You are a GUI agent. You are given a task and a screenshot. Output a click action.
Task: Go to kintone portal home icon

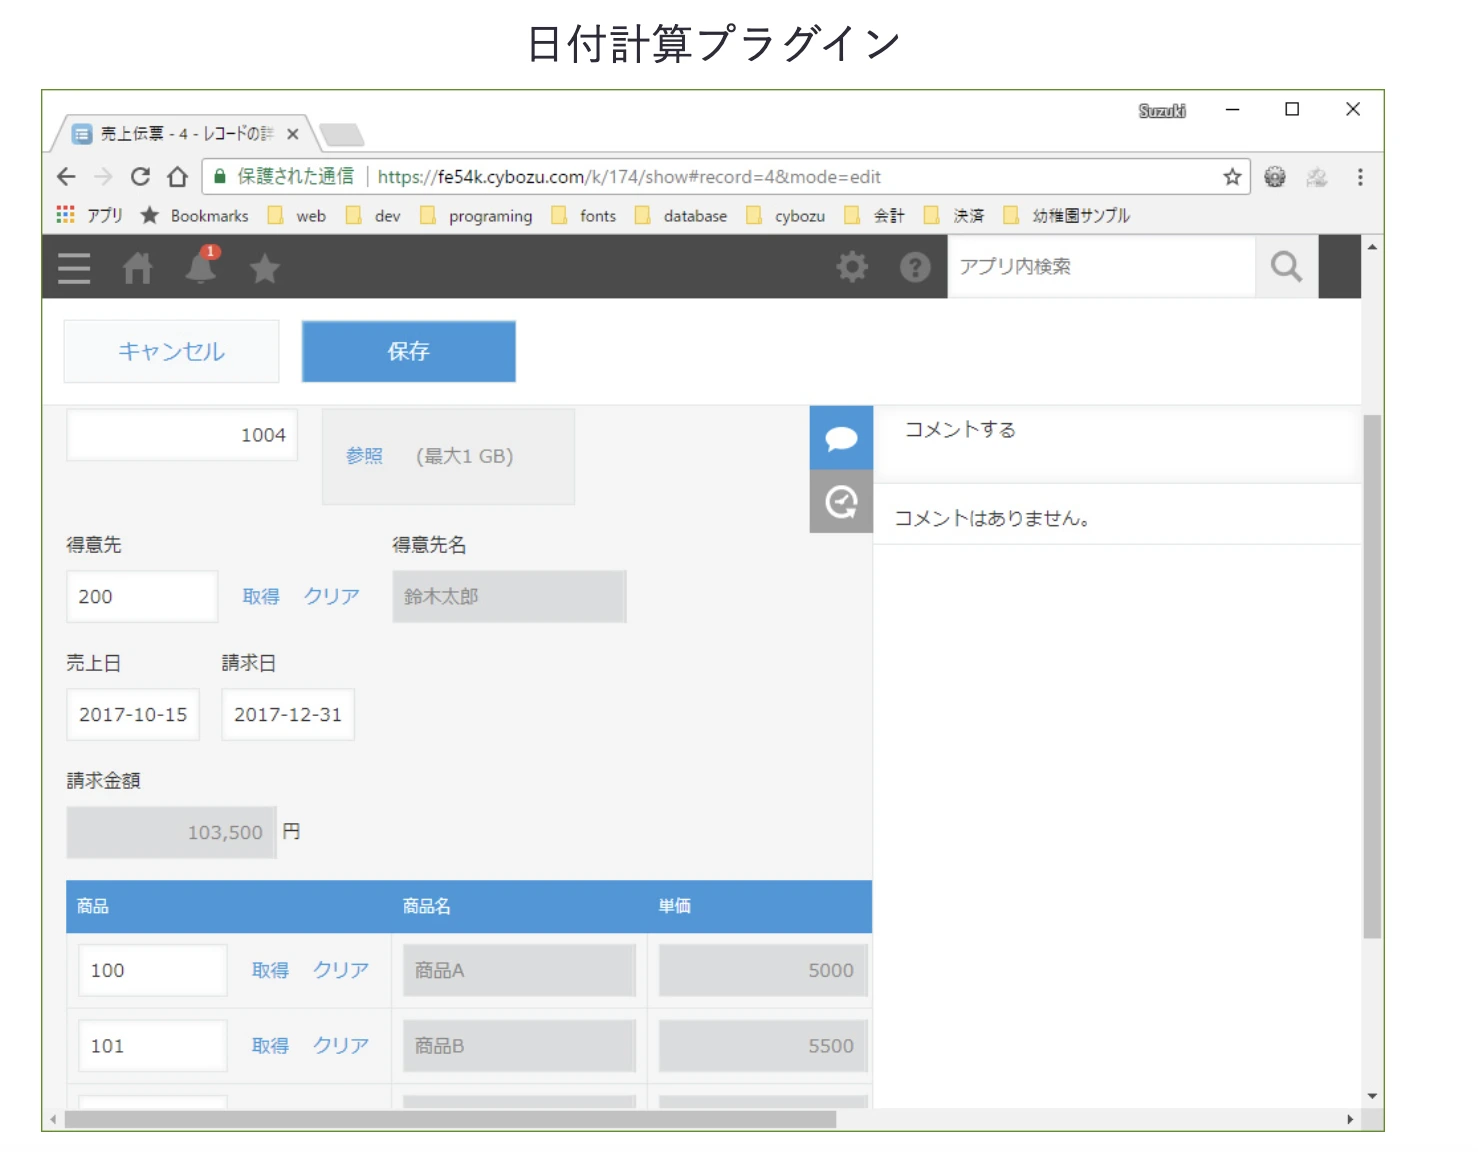tap(137, 268)
